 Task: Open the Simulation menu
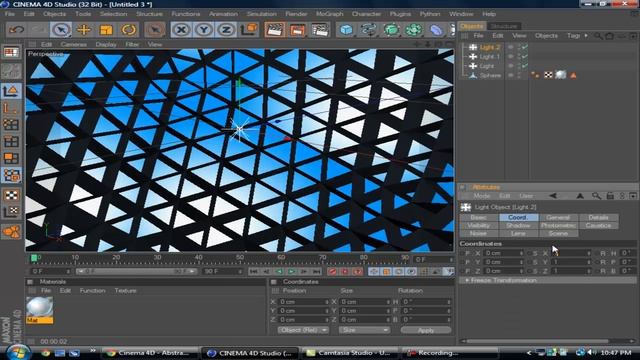point(261,14)
